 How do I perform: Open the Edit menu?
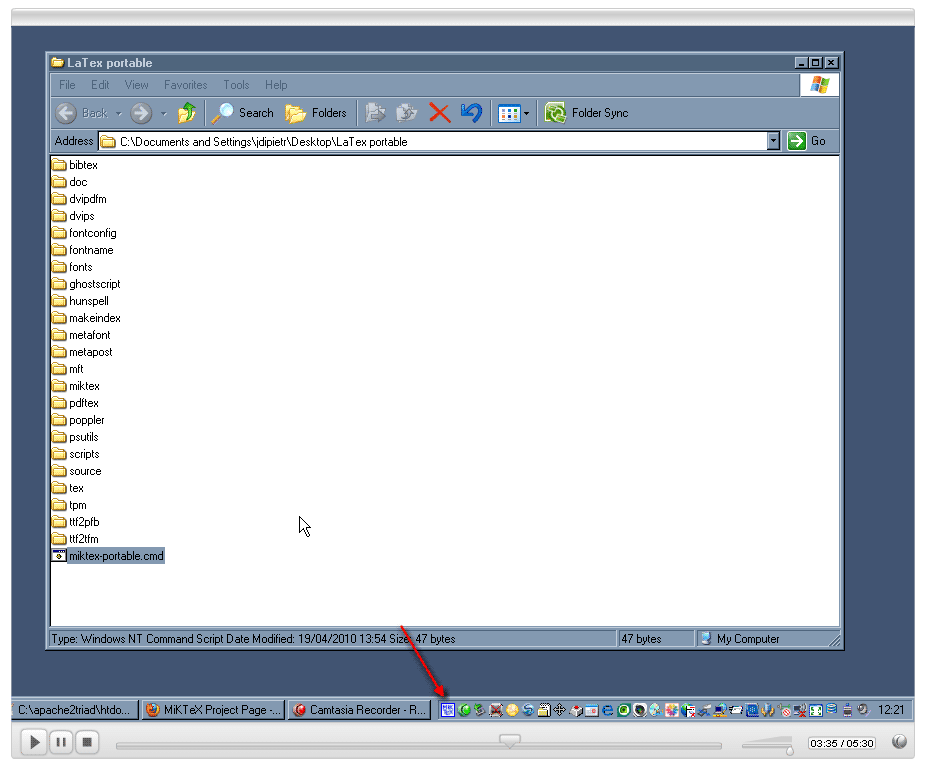coord(100,85)
